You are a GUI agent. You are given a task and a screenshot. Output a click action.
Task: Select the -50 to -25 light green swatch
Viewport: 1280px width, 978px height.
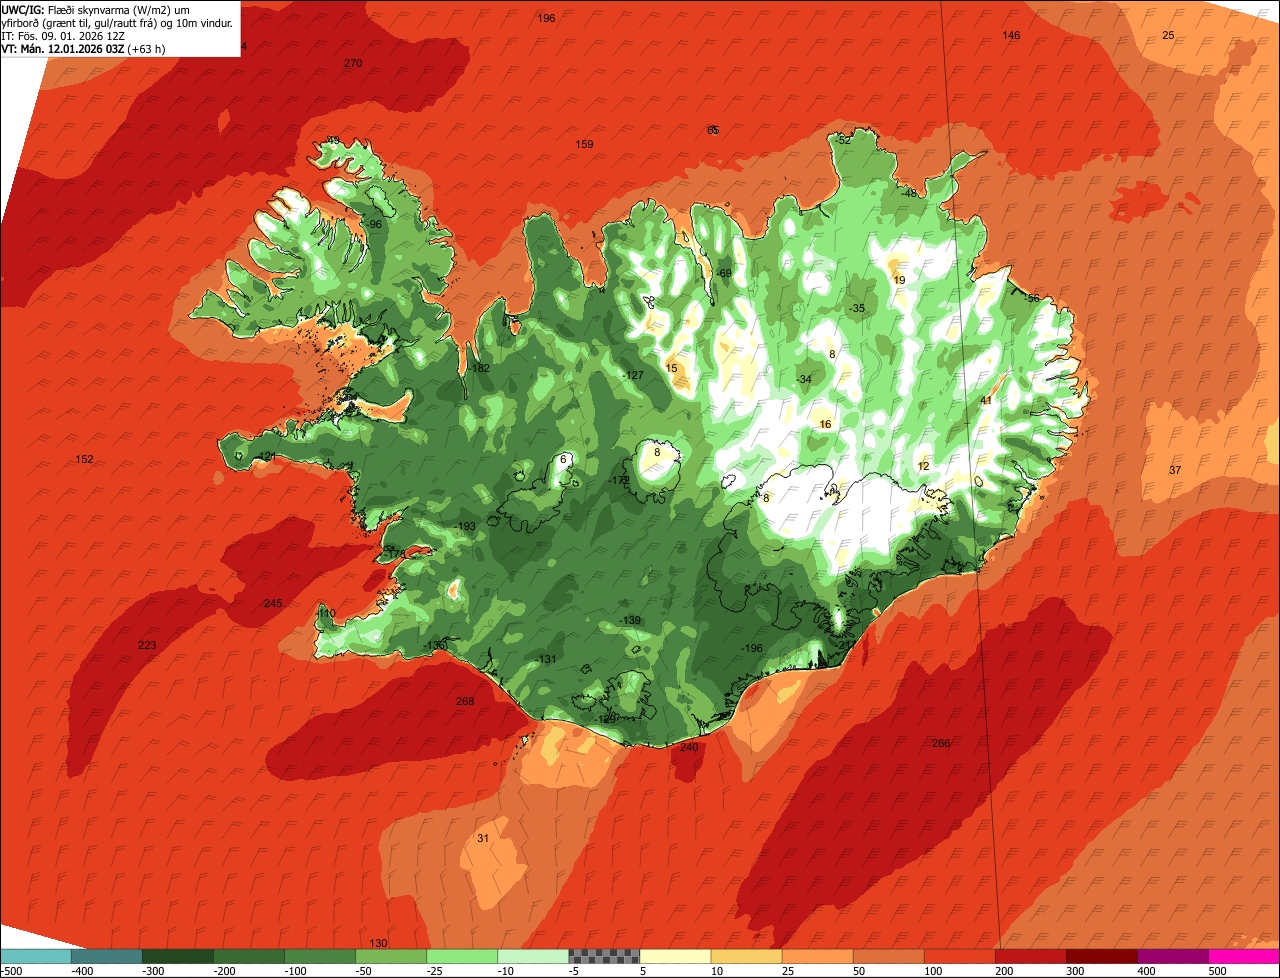[x=391, y=956]
